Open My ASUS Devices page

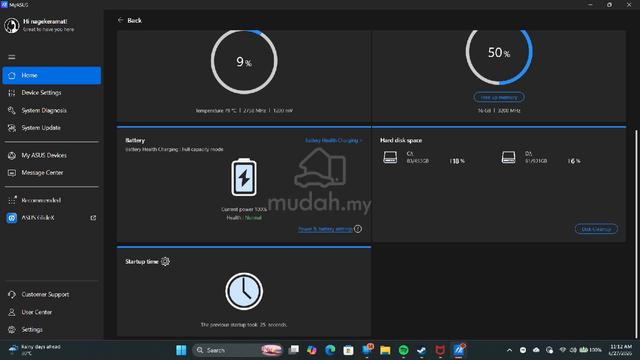51,156
